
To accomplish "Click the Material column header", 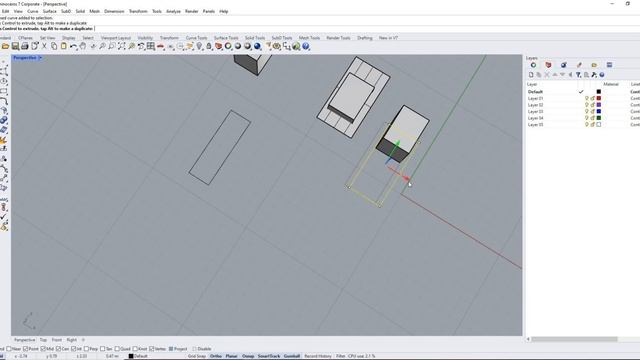I will pyautogui.click(x=611, y=84).
